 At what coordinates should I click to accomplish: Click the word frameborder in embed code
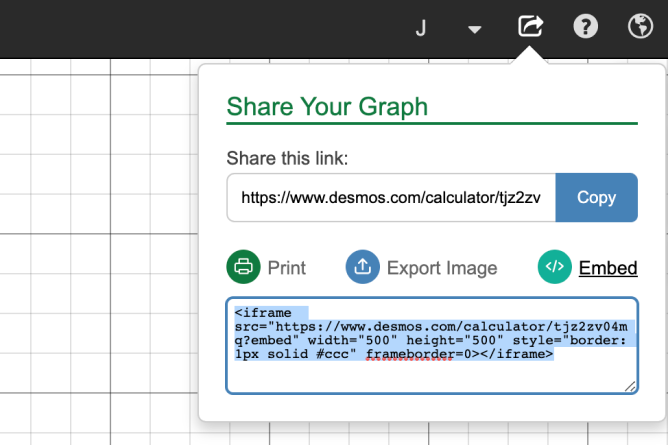point(409,354)
